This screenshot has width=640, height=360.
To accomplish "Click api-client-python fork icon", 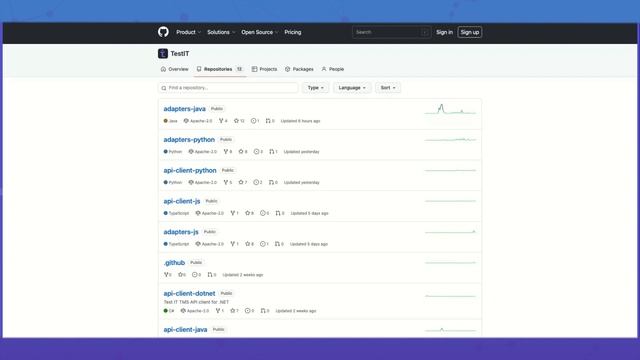I will [226, 182].
